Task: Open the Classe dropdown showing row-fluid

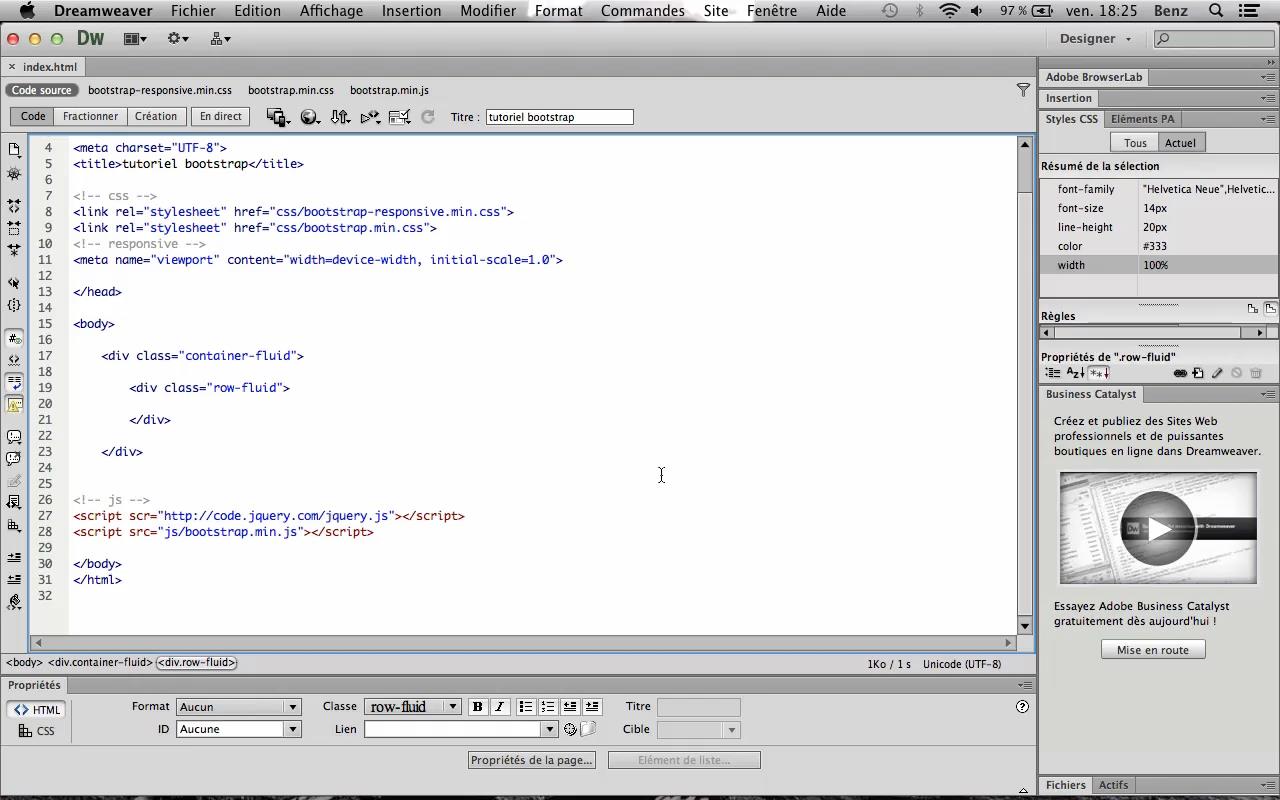Action: [412, 707]
